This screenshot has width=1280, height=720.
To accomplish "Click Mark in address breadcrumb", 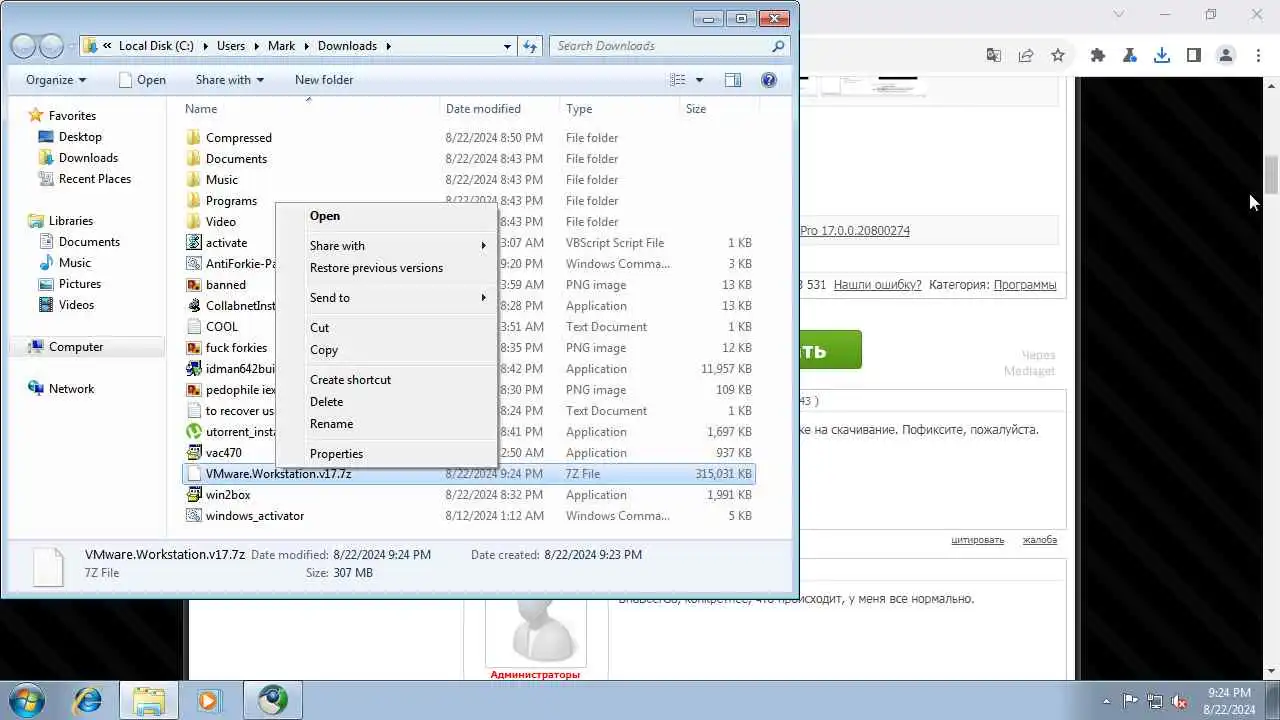I will (x=281, y=46).
